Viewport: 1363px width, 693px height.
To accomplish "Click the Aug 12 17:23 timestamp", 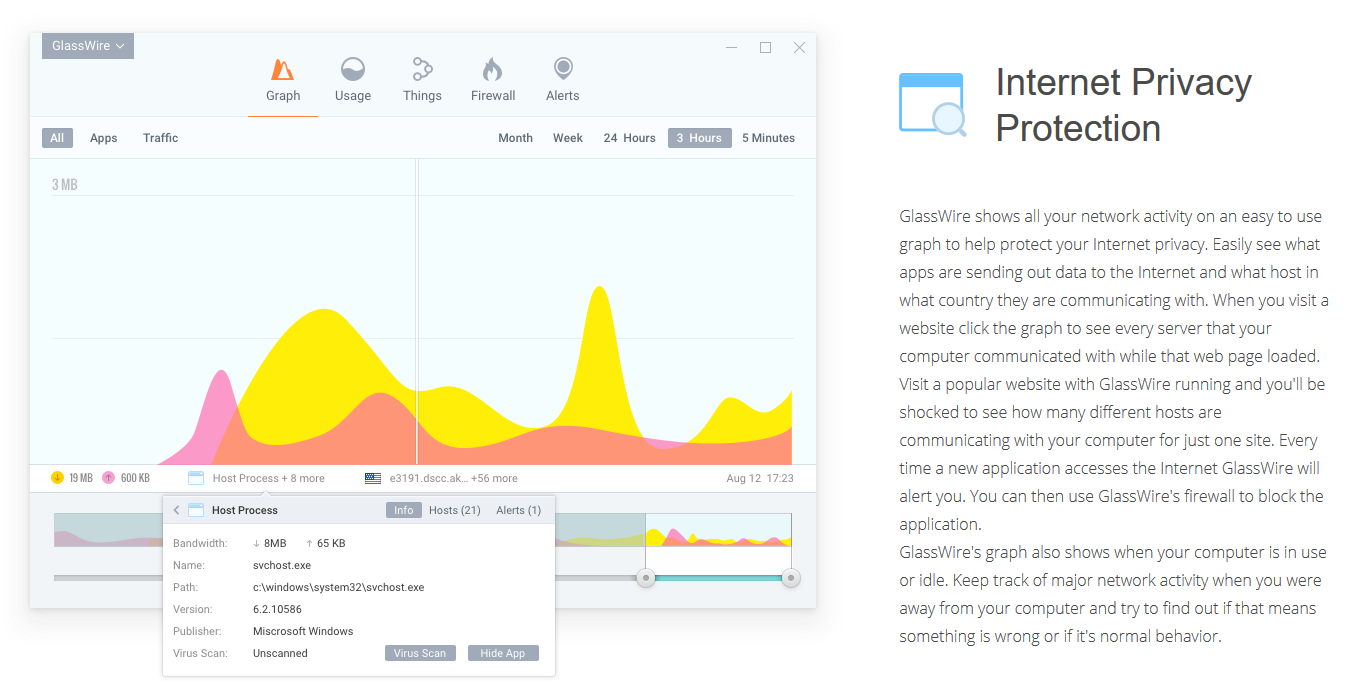I will click(760, 478).
